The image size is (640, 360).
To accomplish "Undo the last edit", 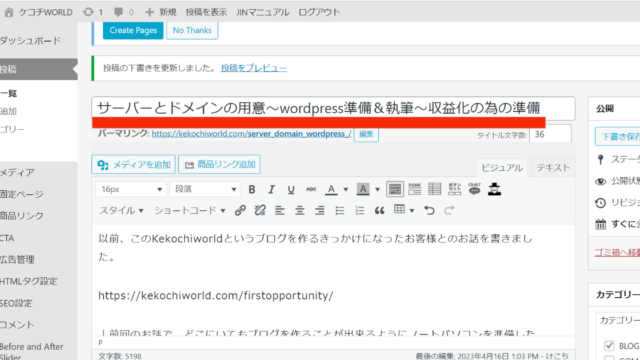I will (x=429, y=211).
